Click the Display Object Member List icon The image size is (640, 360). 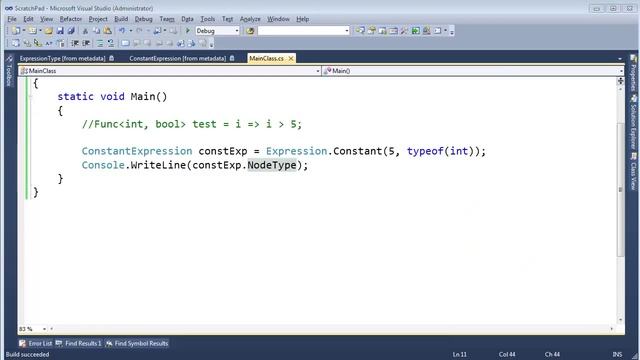click(15, 43)
